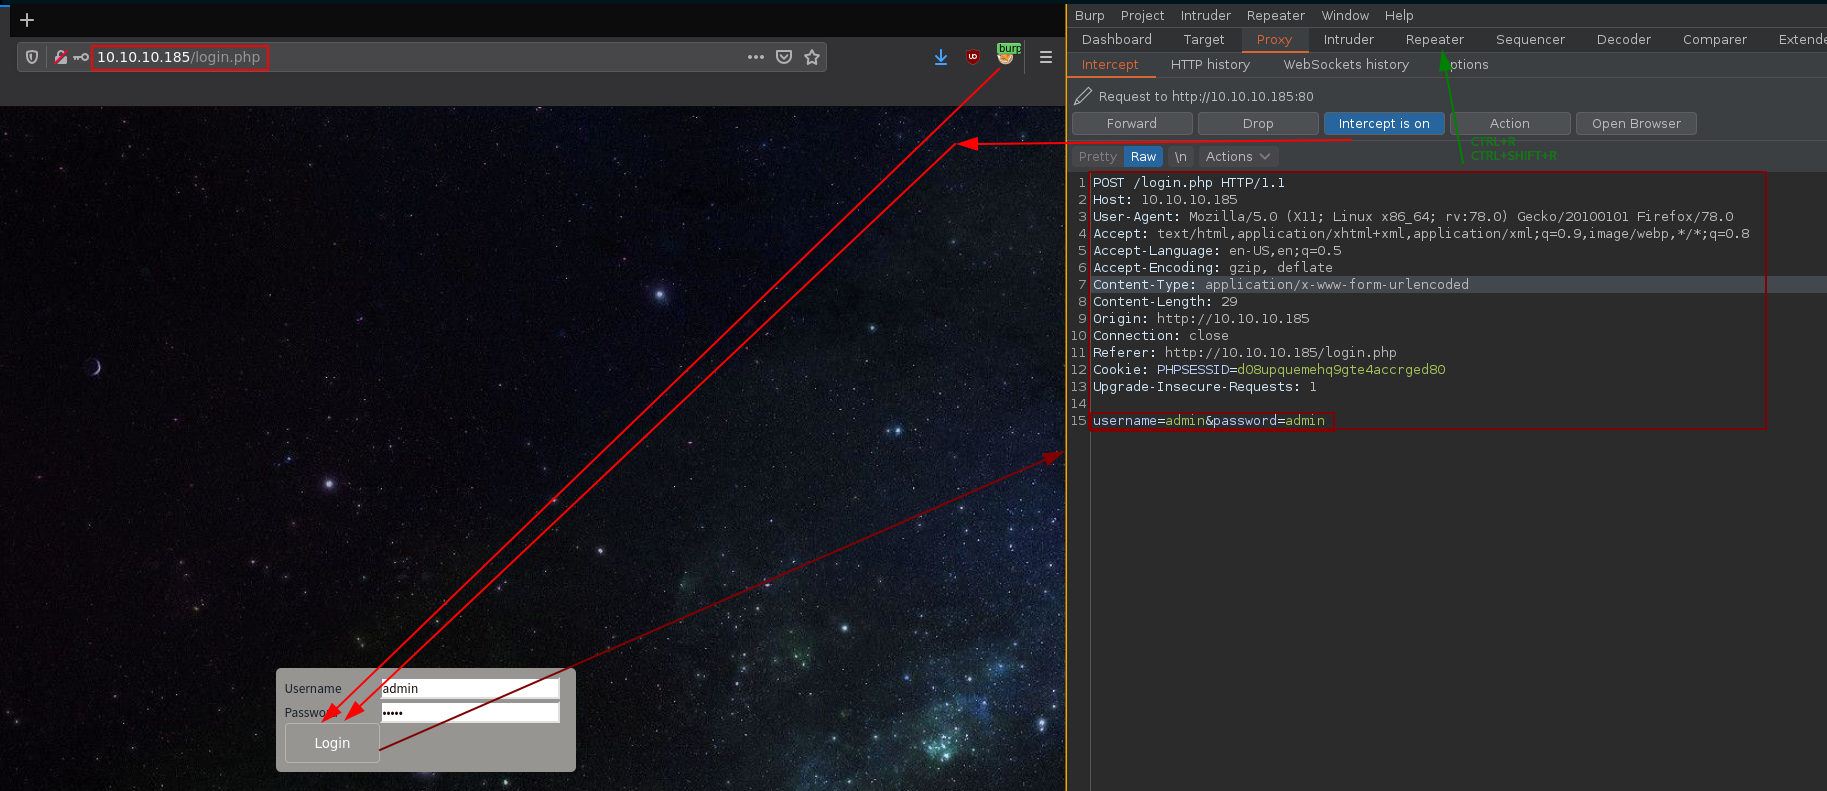Switch to the Comparer tab

[1714, 39]
